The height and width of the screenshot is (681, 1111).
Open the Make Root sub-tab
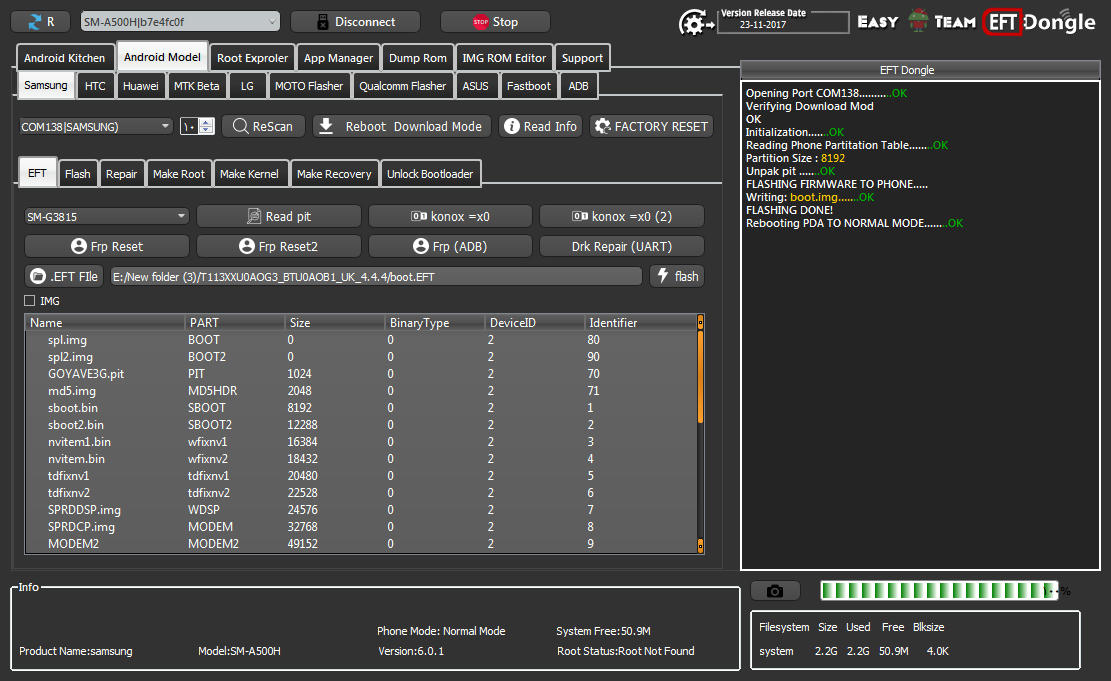click(x=179, y=174)
